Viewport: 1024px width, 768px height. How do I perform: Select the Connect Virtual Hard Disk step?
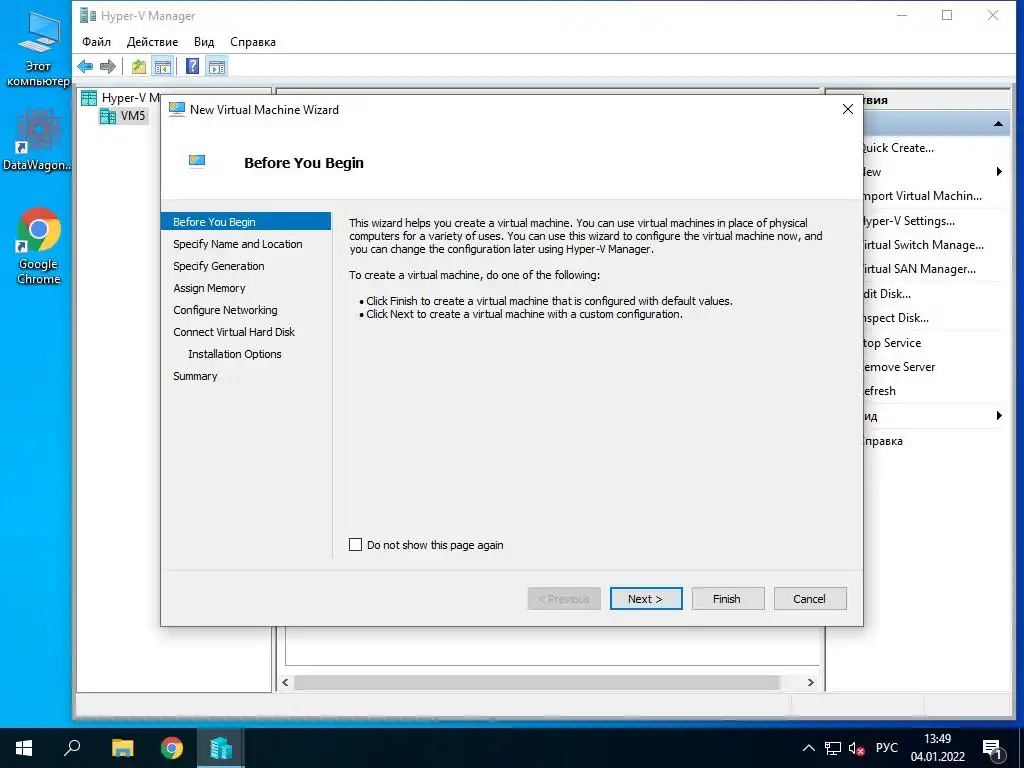coord(234,332)
